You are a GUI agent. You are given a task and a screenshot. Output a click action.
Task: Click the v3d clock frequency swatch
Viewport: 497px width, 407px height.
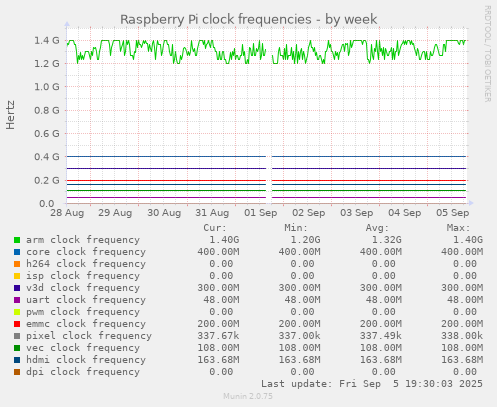click(x=17, y=288)
